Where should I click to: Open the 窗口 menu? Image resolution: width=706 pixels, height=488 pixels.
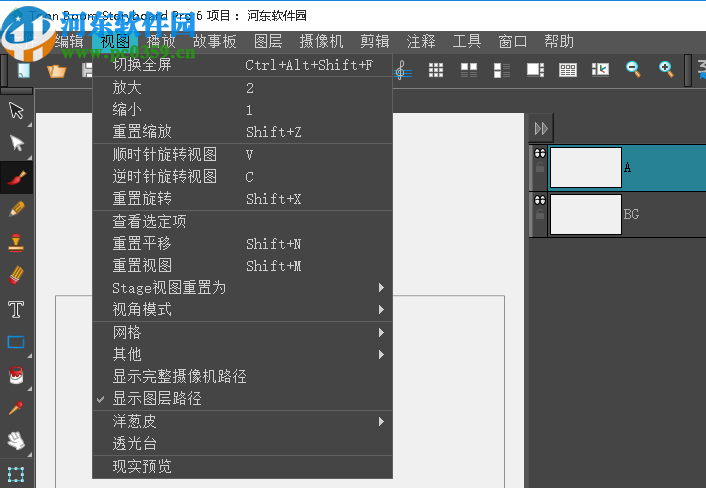pos(512,42)
